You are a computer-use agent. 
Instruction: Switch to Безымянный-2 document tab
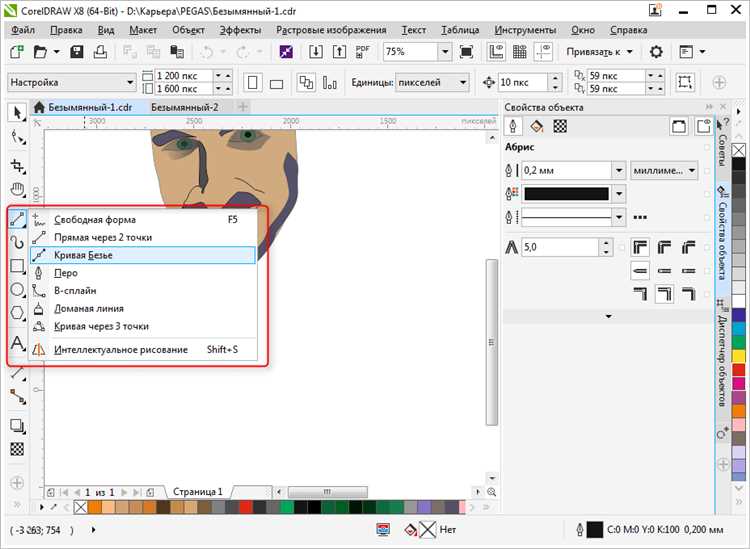coord(185,107)
